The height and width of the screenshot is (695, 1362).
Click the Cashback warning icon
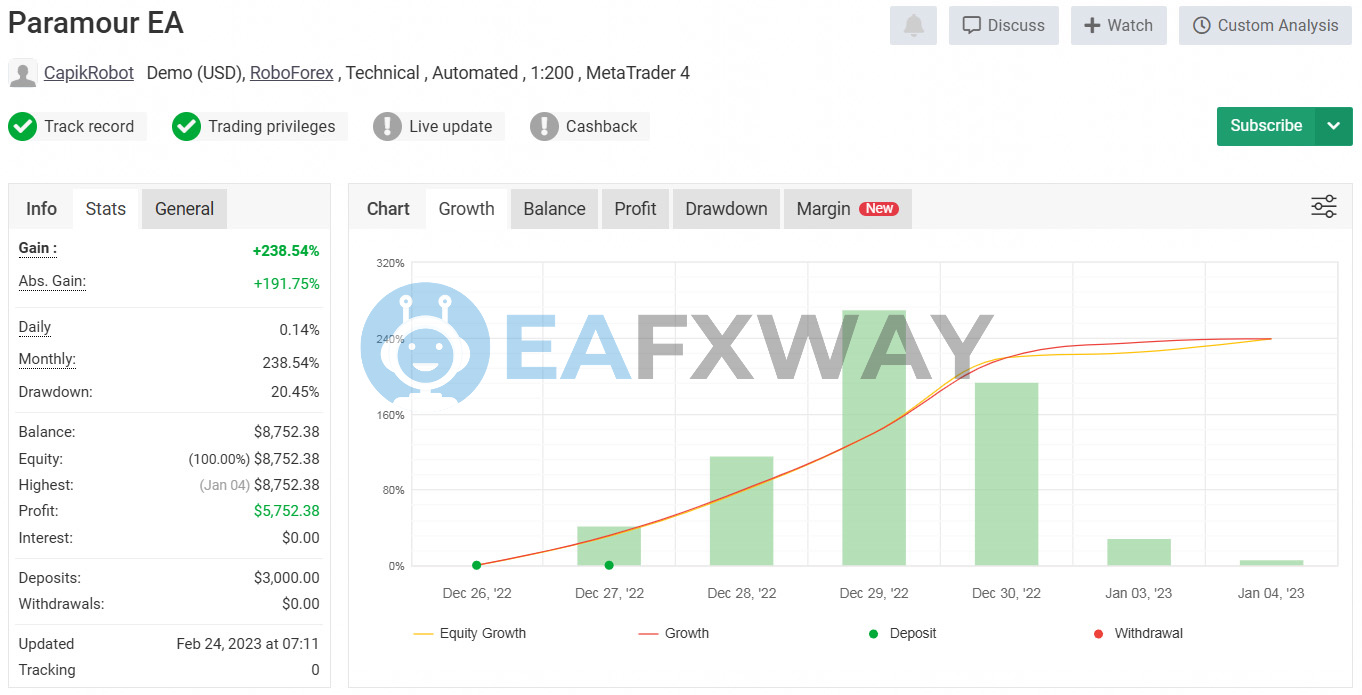(544, 127)
